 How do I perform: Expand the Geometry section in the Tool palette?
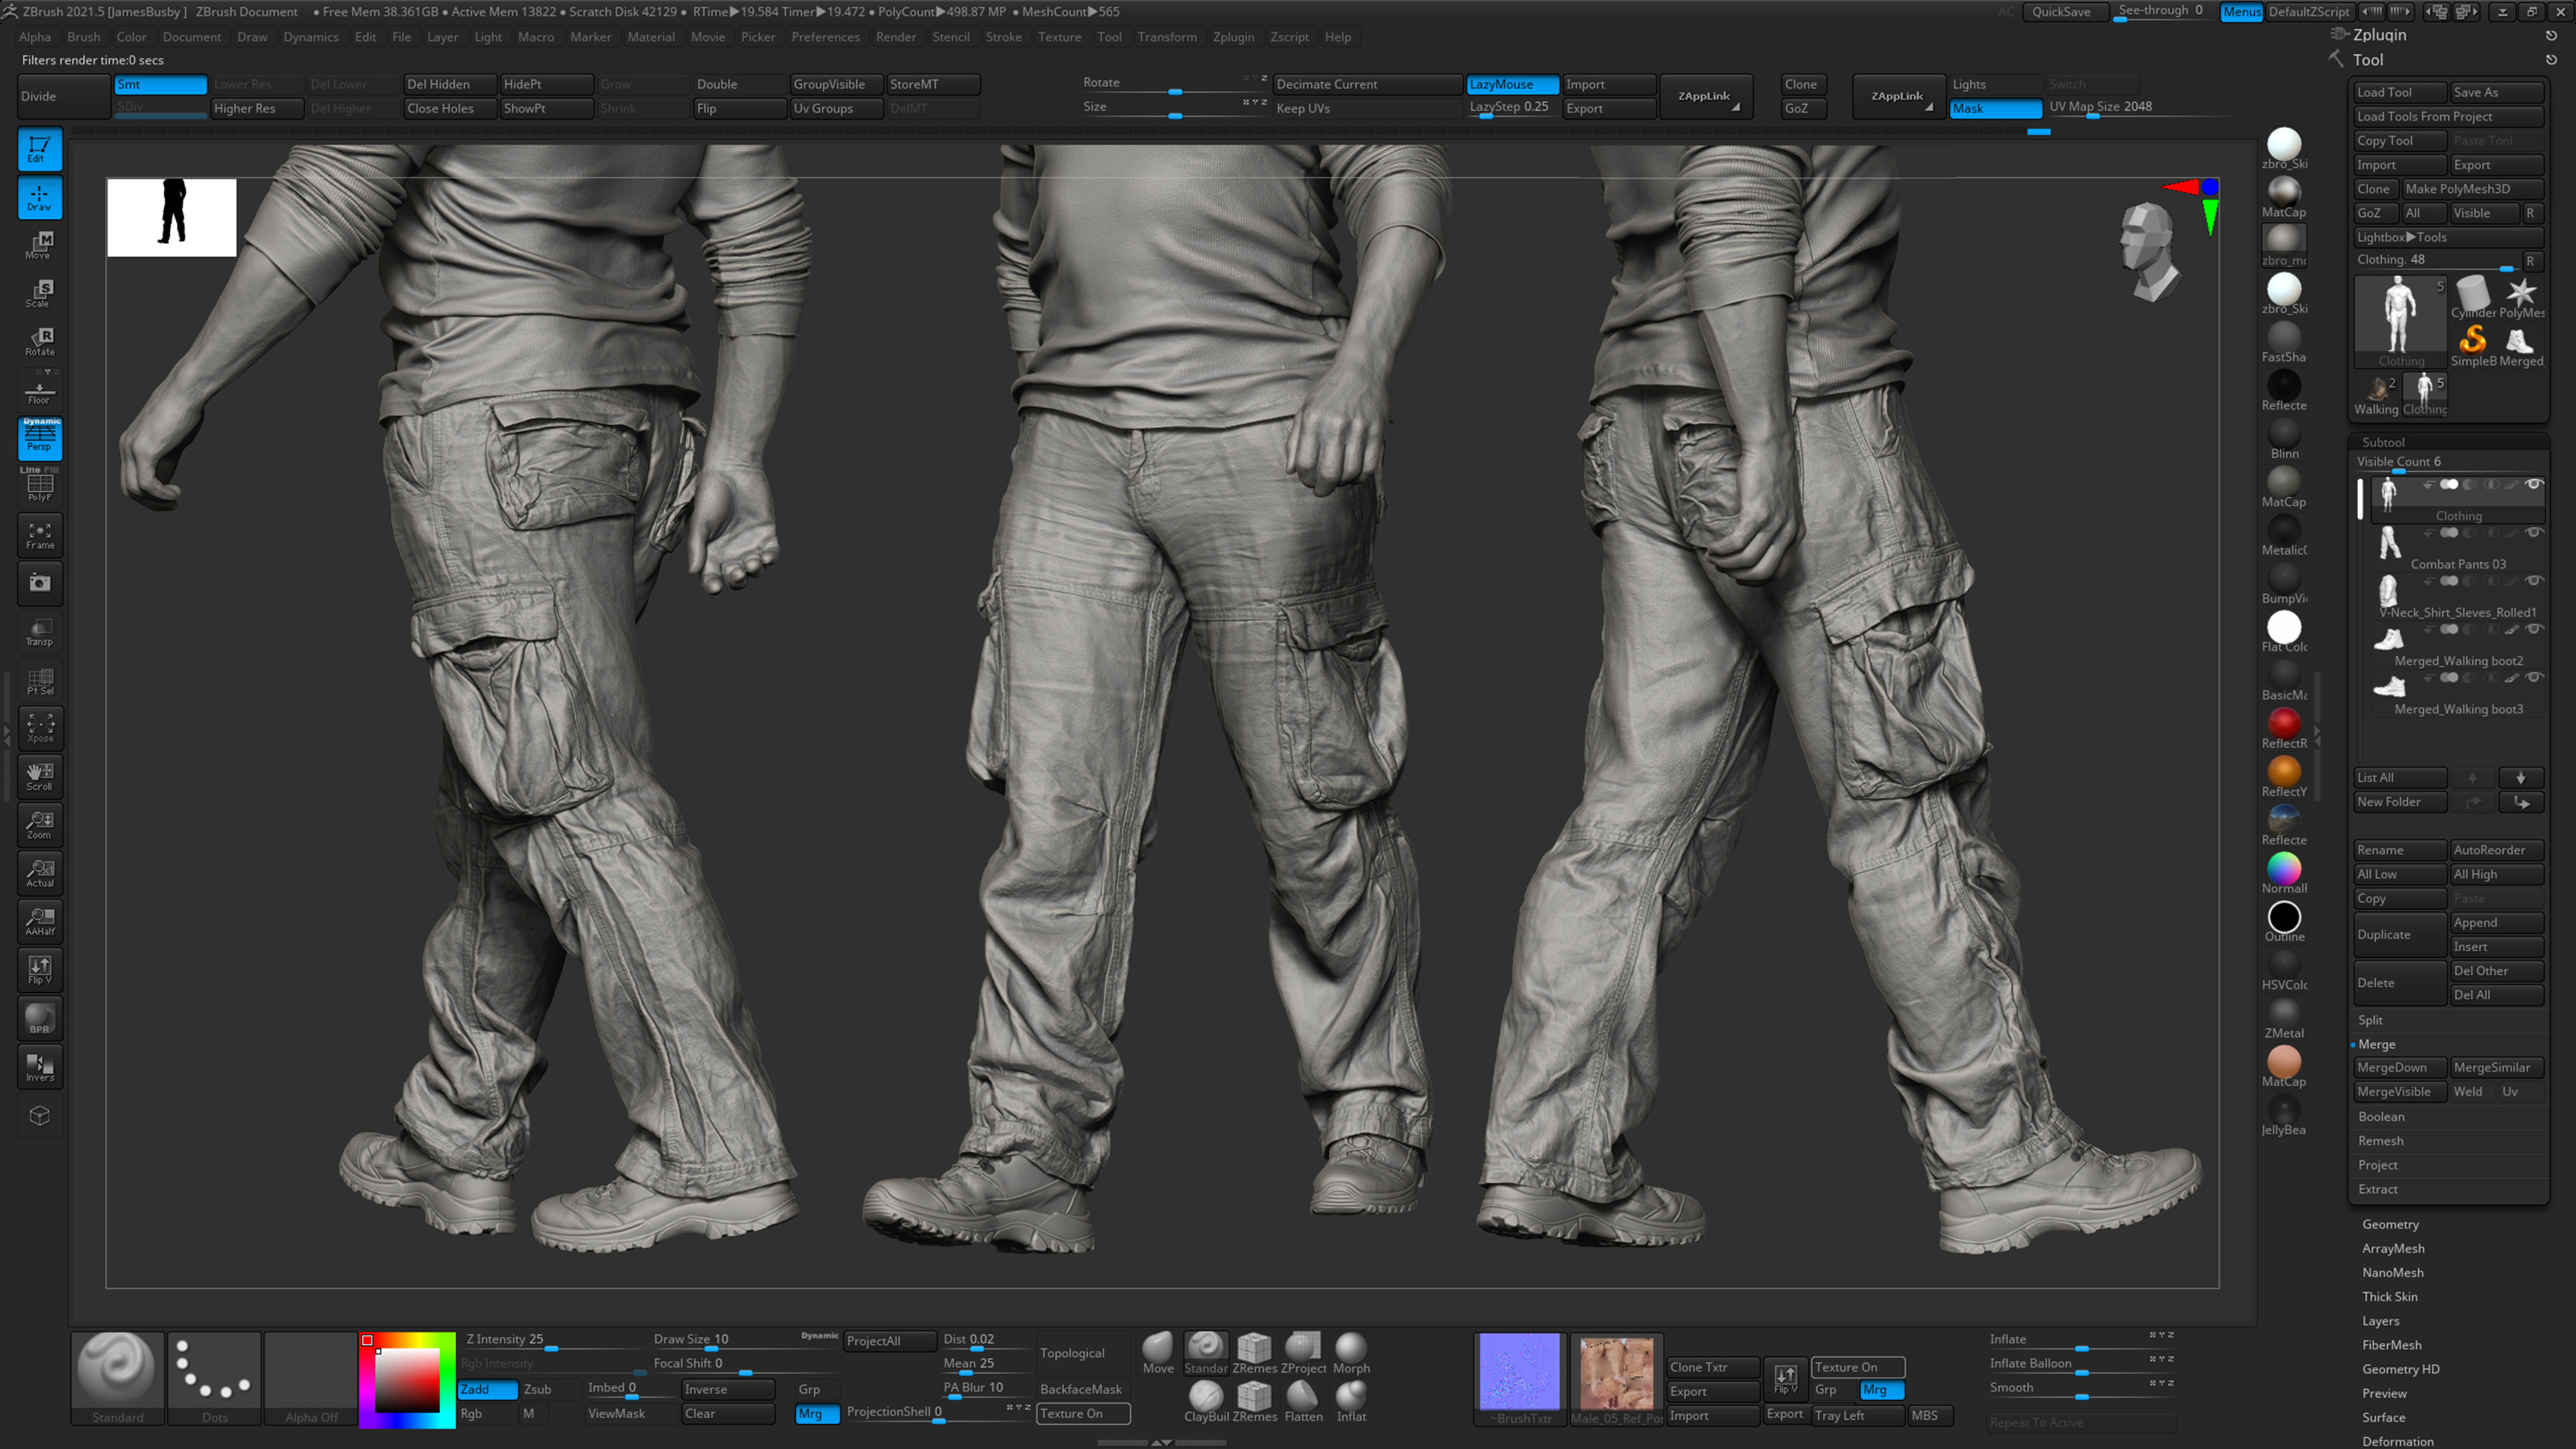click(2390, 1224)
